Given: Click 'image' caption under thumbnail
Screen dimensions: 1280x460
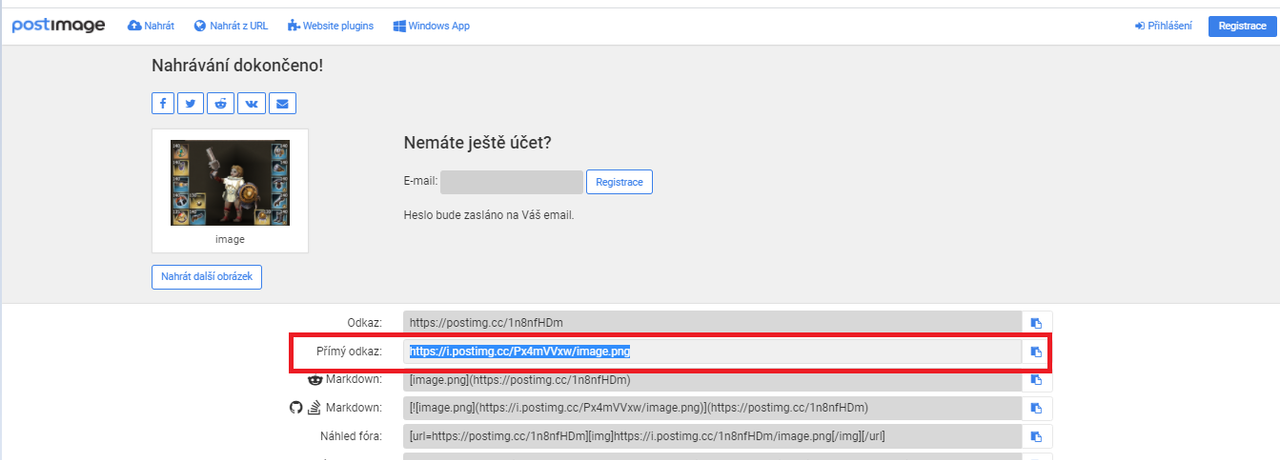Looking at the screenshot, I should 230,240.
